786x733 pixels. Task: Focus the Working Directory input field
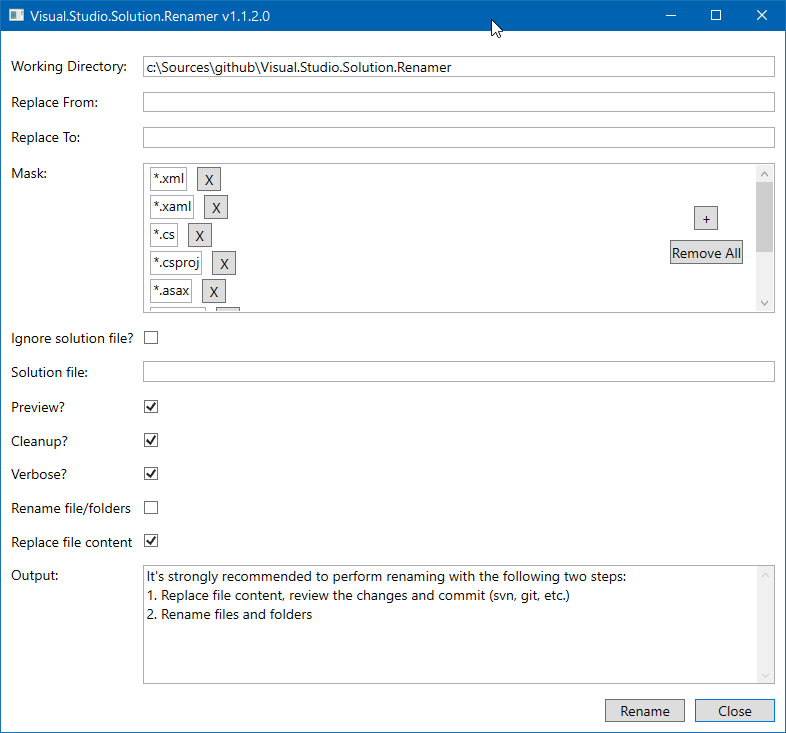click(x=459, y=67)
